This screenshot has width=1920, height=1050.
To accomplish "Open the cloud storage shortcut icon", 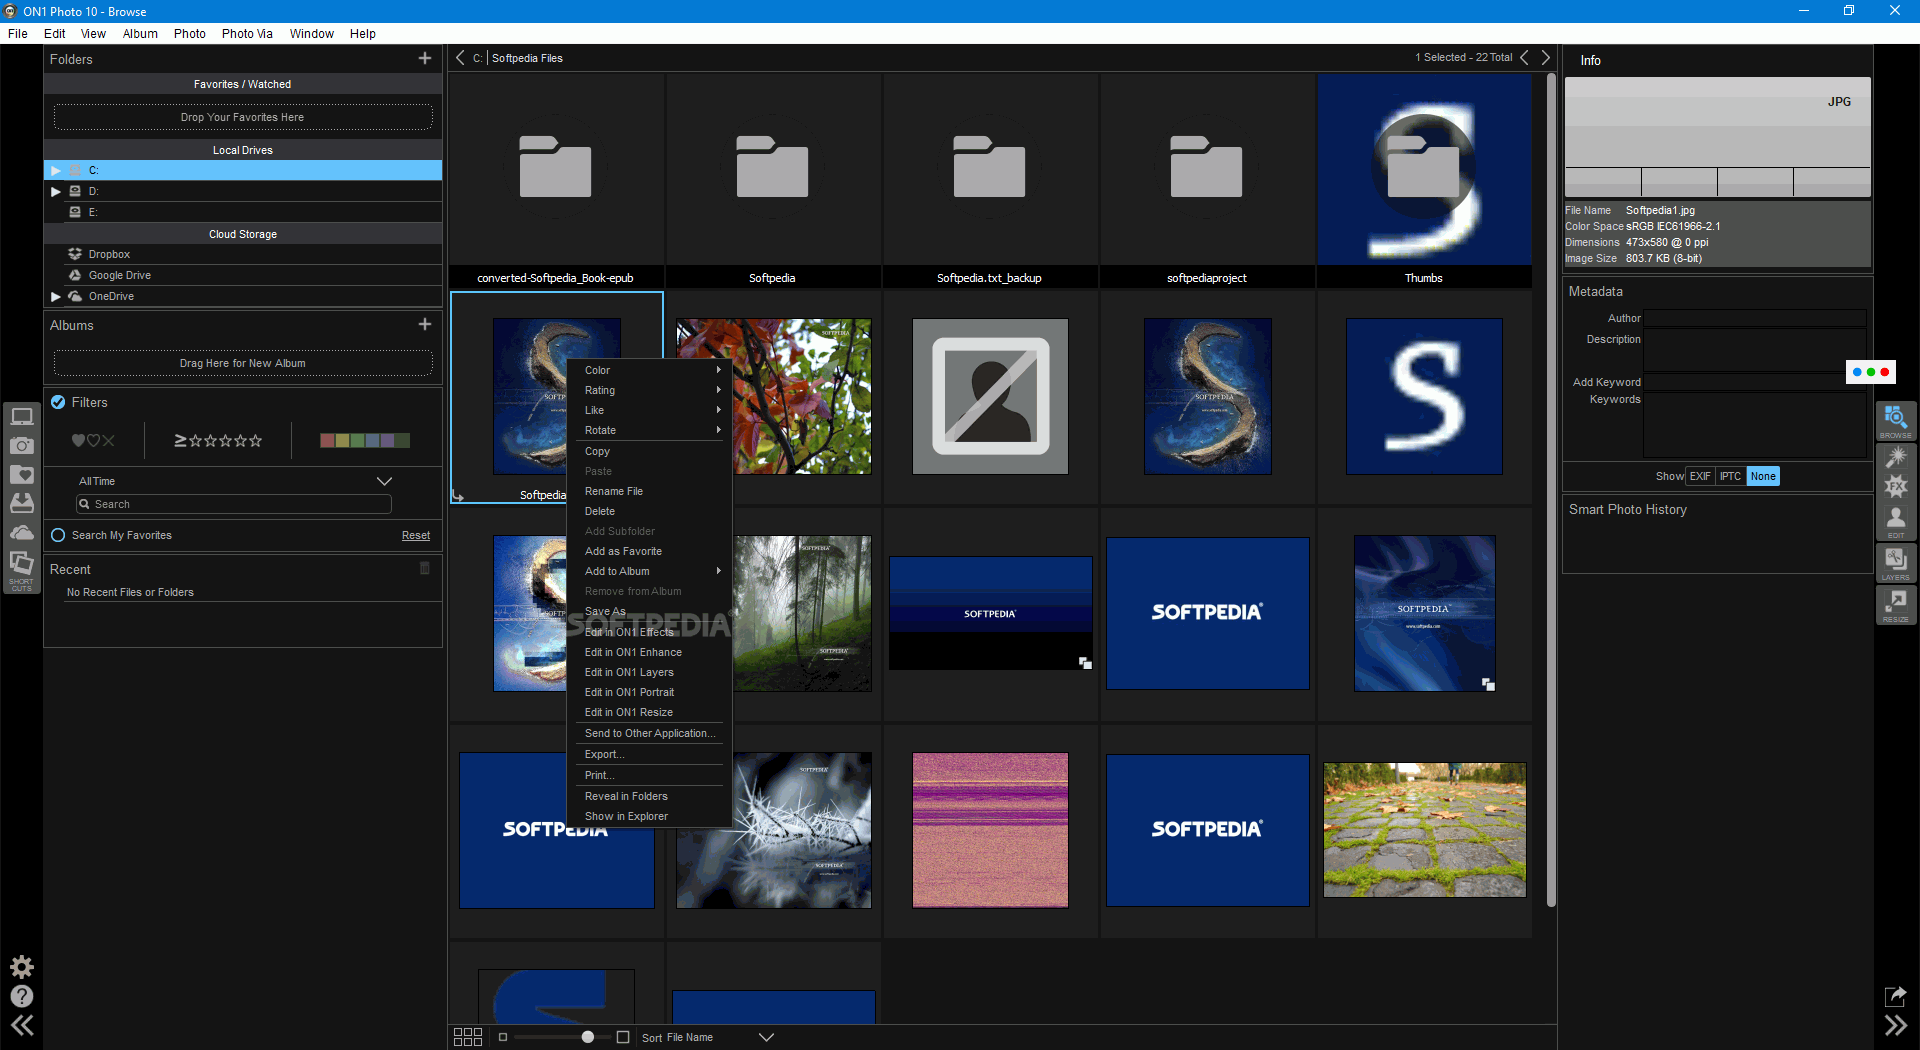I will coord(22,532).
